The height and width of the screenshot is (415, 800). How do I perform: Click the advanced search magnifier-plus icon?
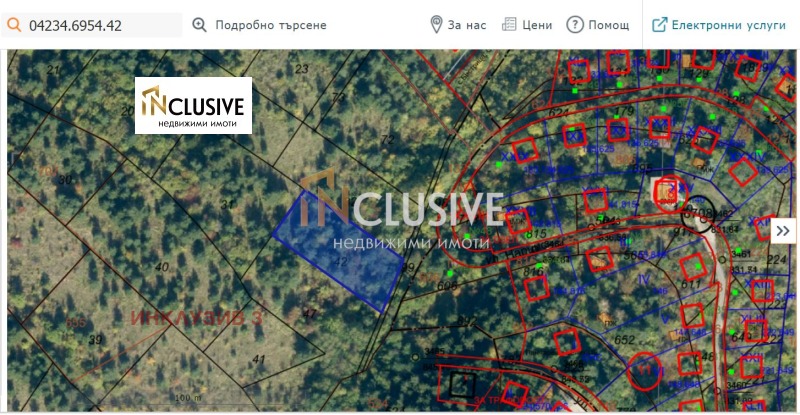click(199, 25)
